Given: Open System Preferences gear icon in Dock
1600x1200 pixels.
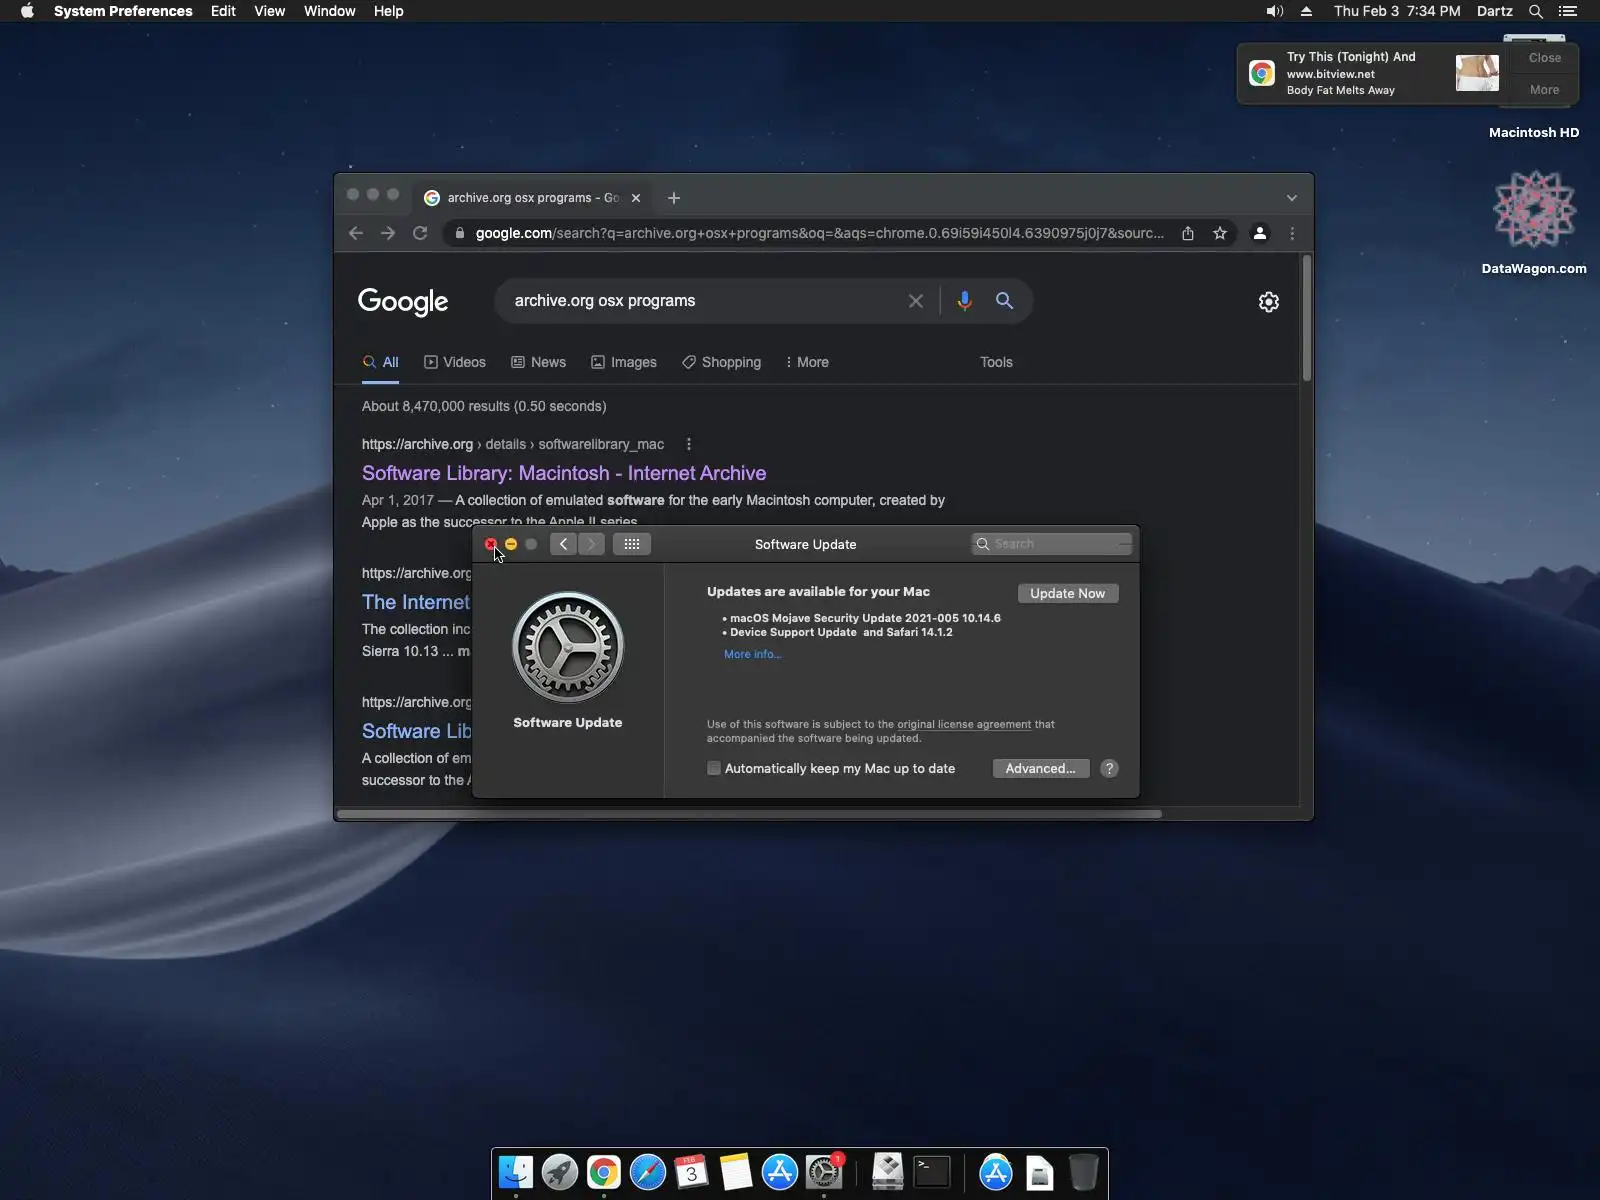Looking at the screenshot, I should 824,1172.
